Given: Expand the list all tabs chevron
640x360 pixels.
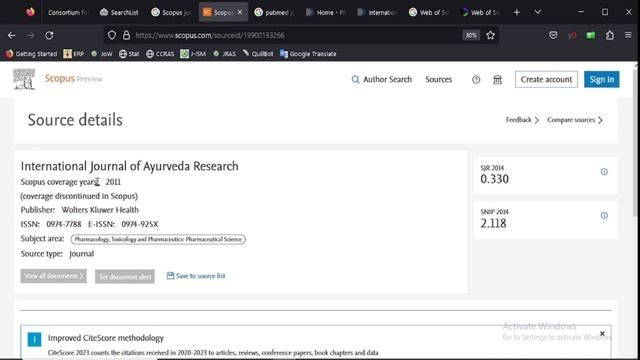Looking at the screenshot, I should coord(538,12).
